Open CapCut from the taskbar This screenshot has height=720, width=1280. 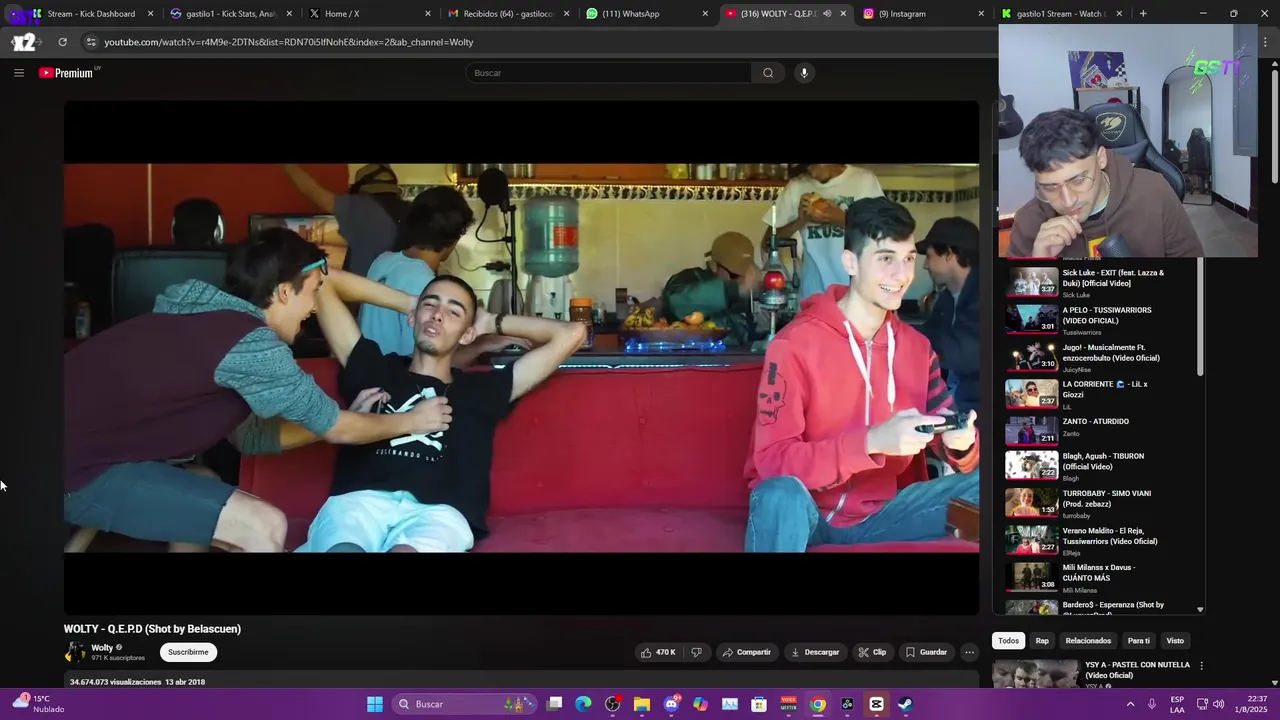[876, 704]
